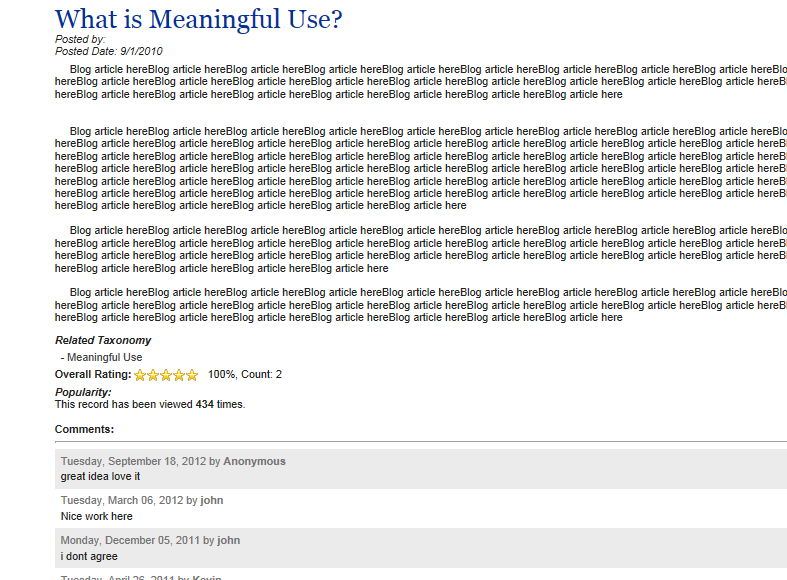Click the Posted Date 9/1/2010 text

pos(109,50)
